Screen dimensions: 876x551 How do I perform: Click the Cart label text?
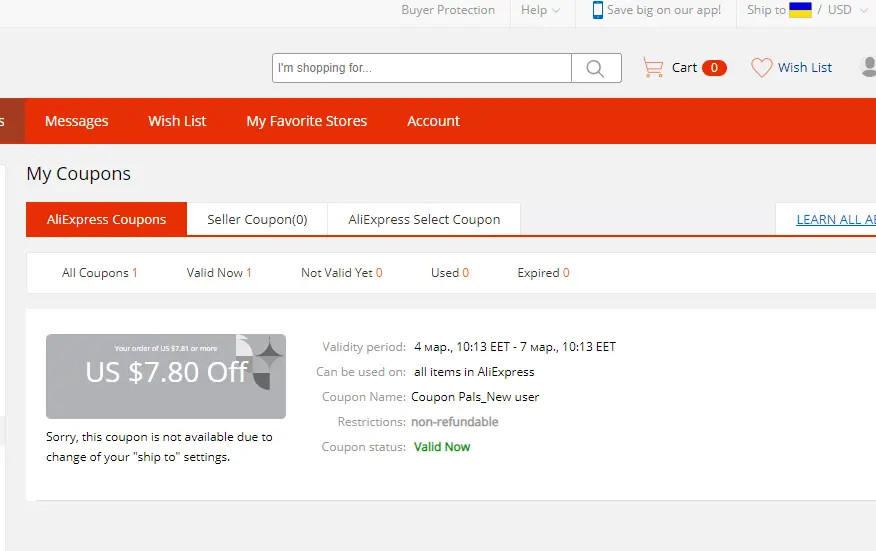[x=684, y=68]
